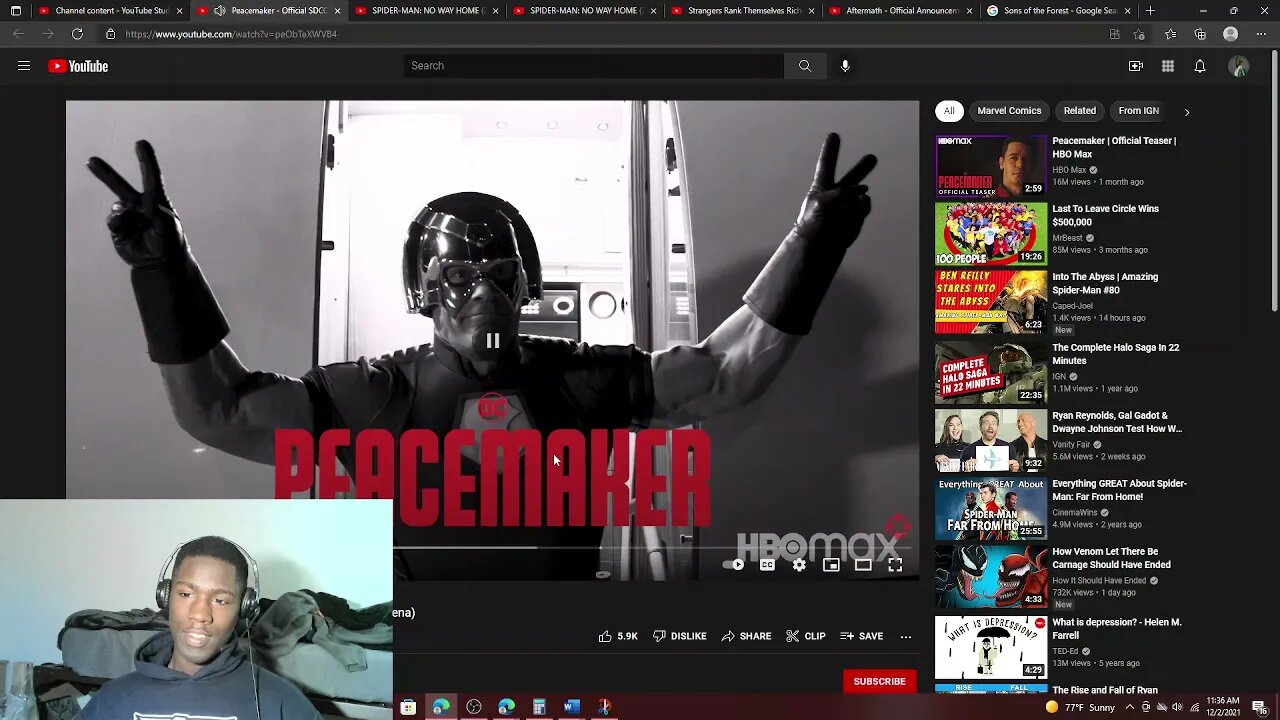Select the Marvel Comics filter chip
The height and width of the screenshot is (720, 1280).
1009,111
